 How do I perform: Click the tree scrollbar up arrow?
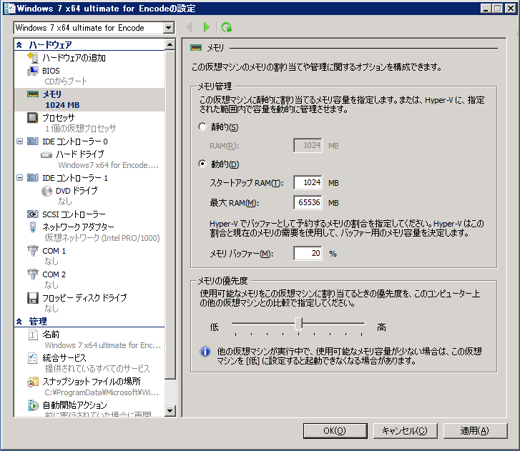170,45
